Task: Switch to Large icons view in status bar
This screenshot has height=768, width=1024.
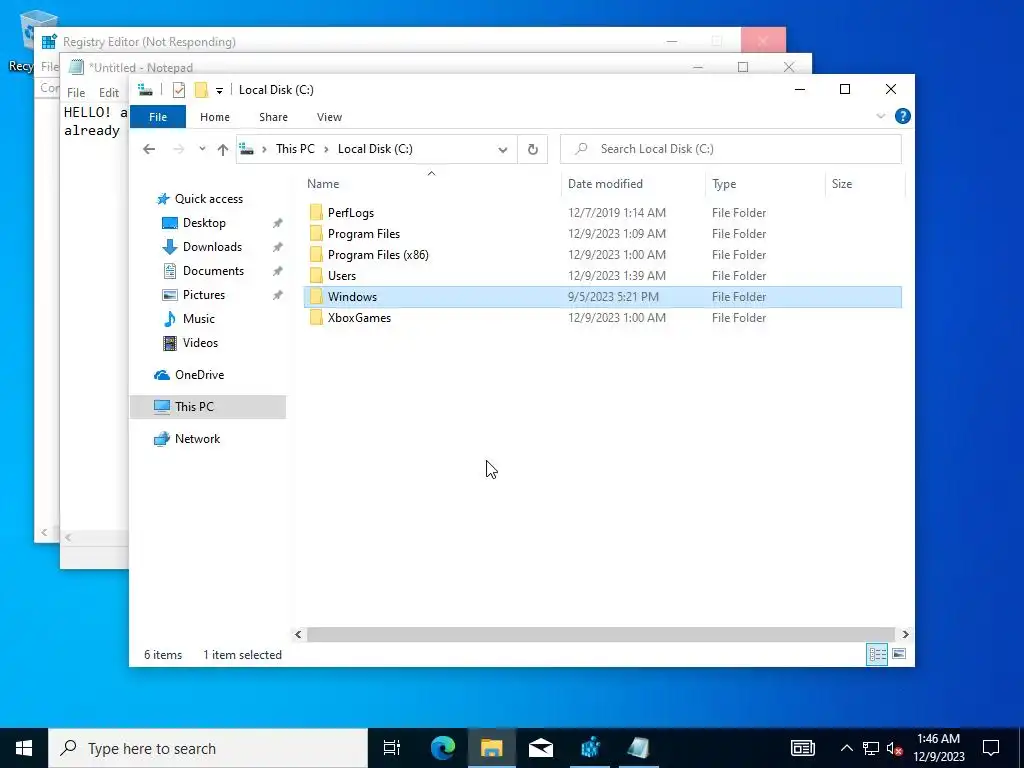Action: pyautogui.click(x=899, y=654)
